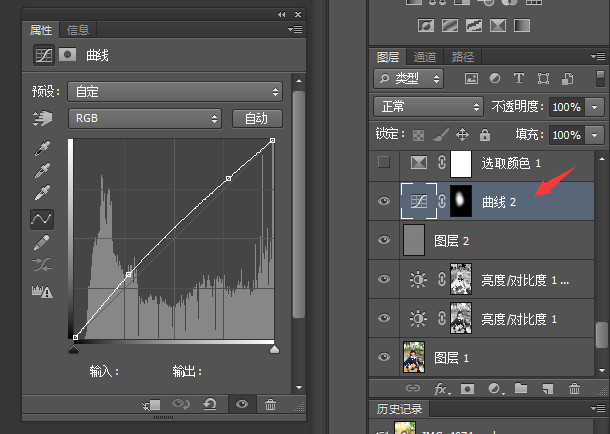Delete the adjustment with the Properties trash icon
This screenshot has width=610, height=434.
pos(271,404)
